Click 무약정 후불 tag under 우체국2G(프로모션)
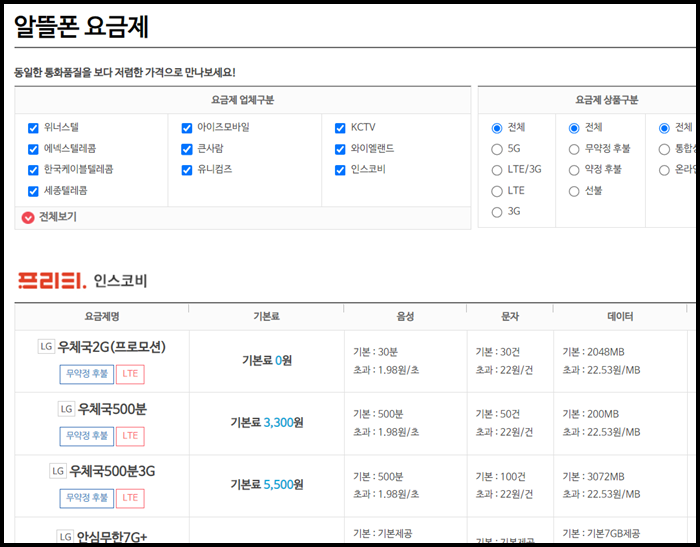Image resolution: width=700 pixels, height=547 pixels. pos(87,374)
